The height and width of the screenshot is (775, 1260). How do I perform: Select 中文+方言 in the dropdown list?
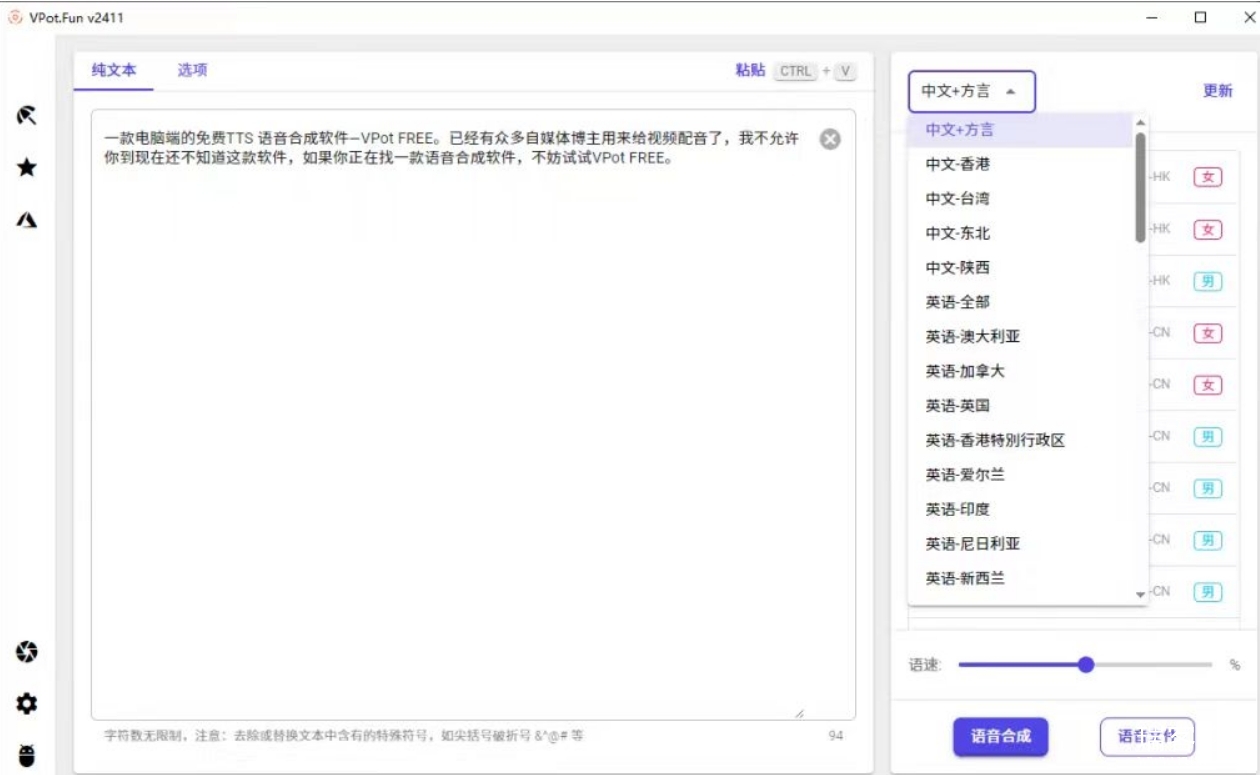[x=1020, y=130]
